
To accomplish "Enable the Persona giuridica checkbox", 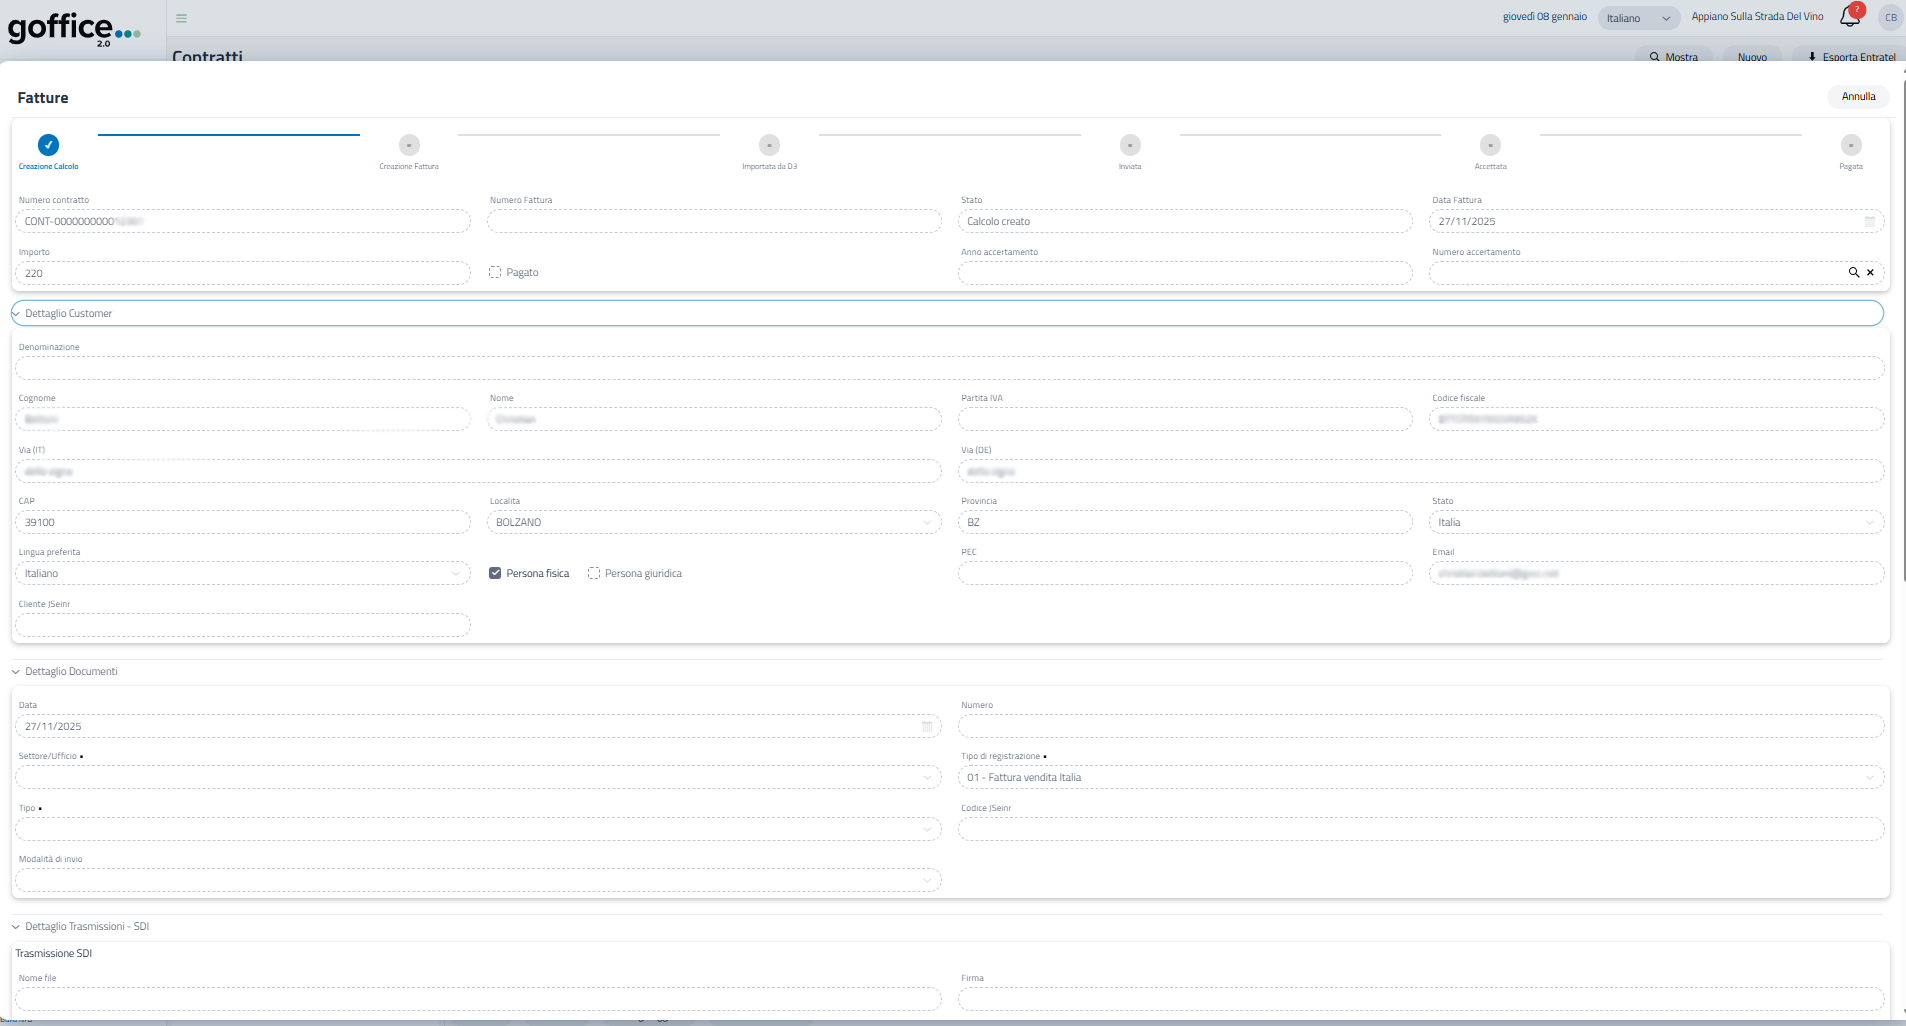I will [594, 573].
